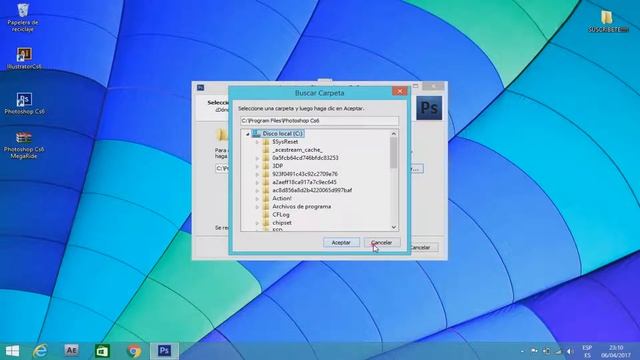The width and height of the screenshot is (640, 360).
Task: Click the folder path field in Buscar Carpeta
Action: coord(319,121)
